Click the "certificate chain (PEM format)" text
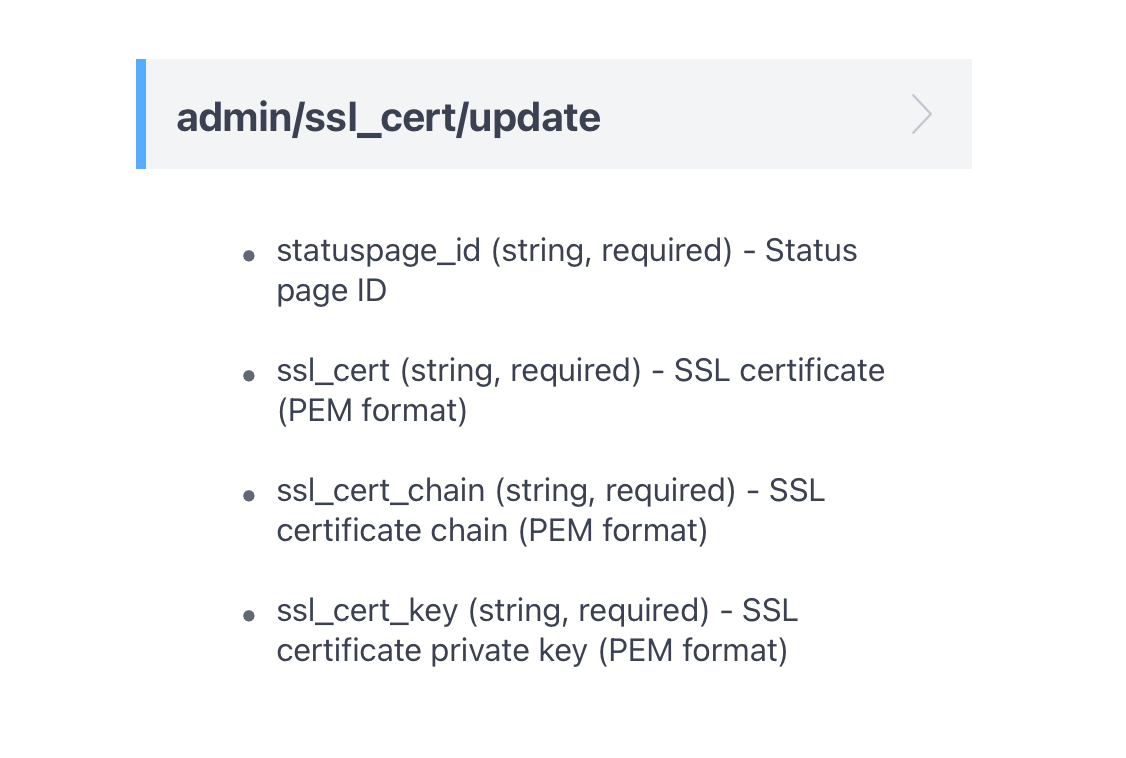Image resolution: width=1126 pixels, height=758 pixels. pos(492,531)
